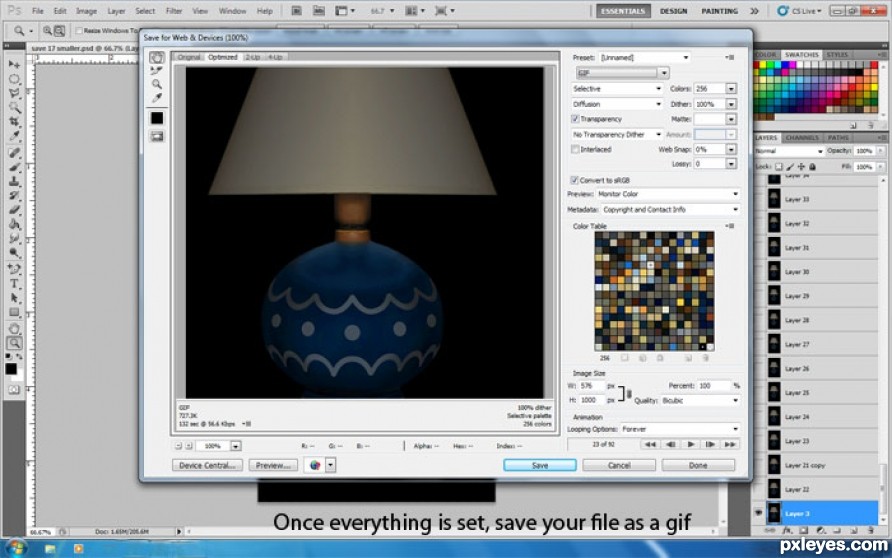Delete selected color trash icon under Color Table

coord(705,358)
